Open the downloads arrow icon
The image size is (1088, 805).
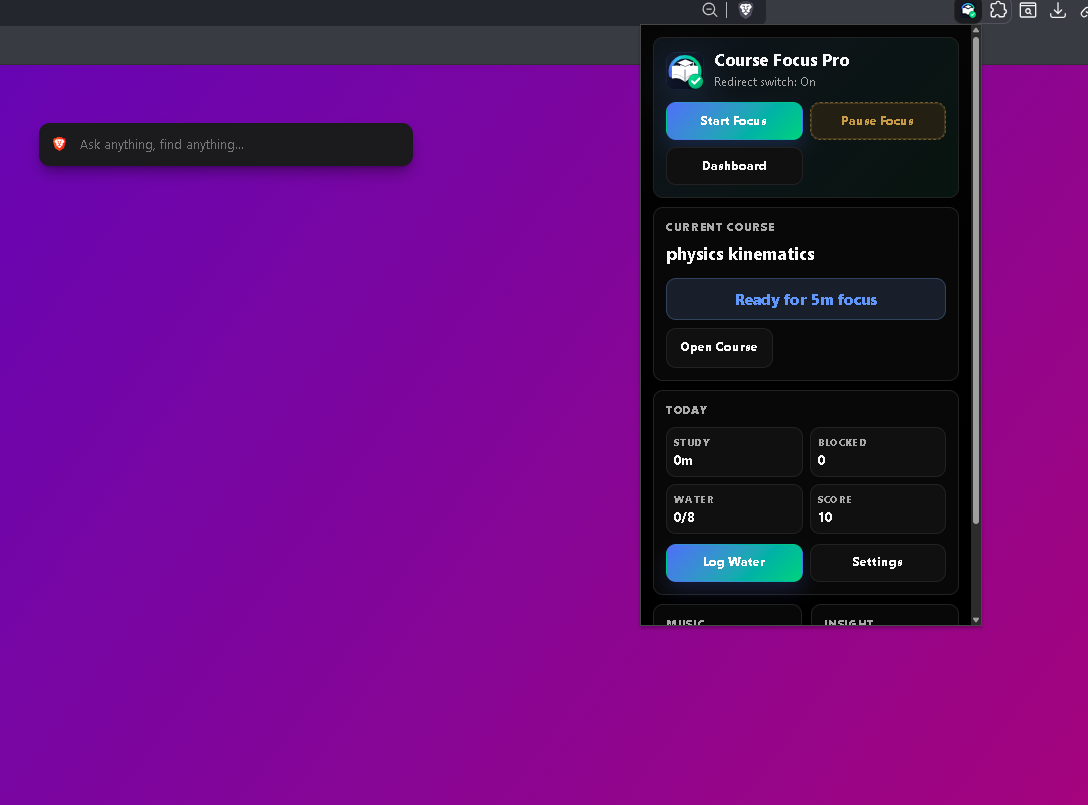pyautogui.click(x=1057, y=10)
